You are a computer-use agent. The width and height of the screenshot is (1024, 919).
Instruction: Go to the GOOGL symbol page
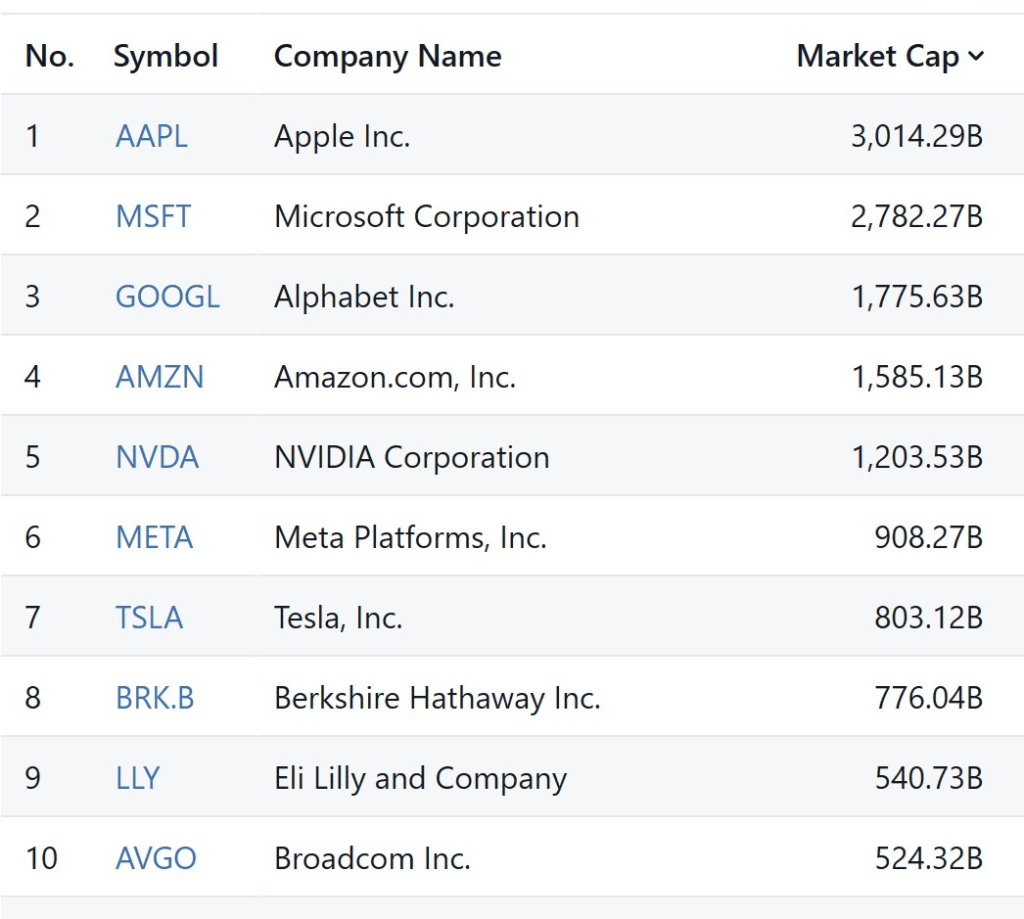(x=167, y=297)
